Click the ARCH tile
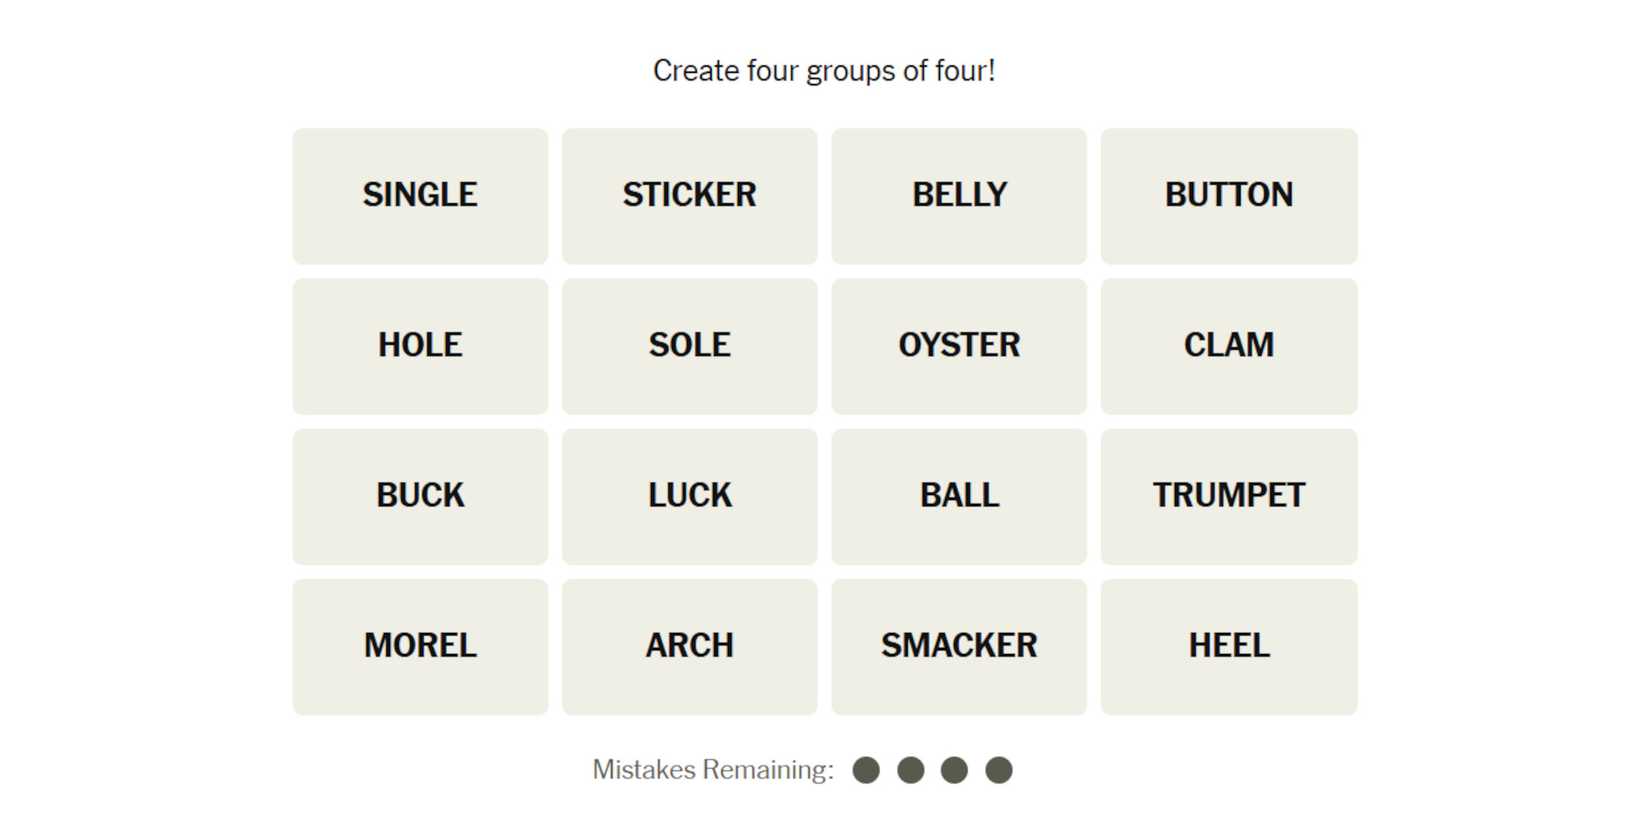The height and width of the screenshot is (825, 1650). click(689, 646)
